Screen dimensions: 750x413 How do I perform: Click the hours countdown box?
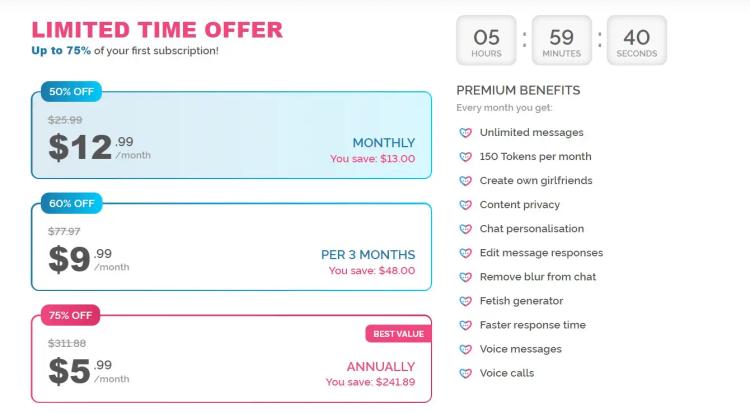486,40
